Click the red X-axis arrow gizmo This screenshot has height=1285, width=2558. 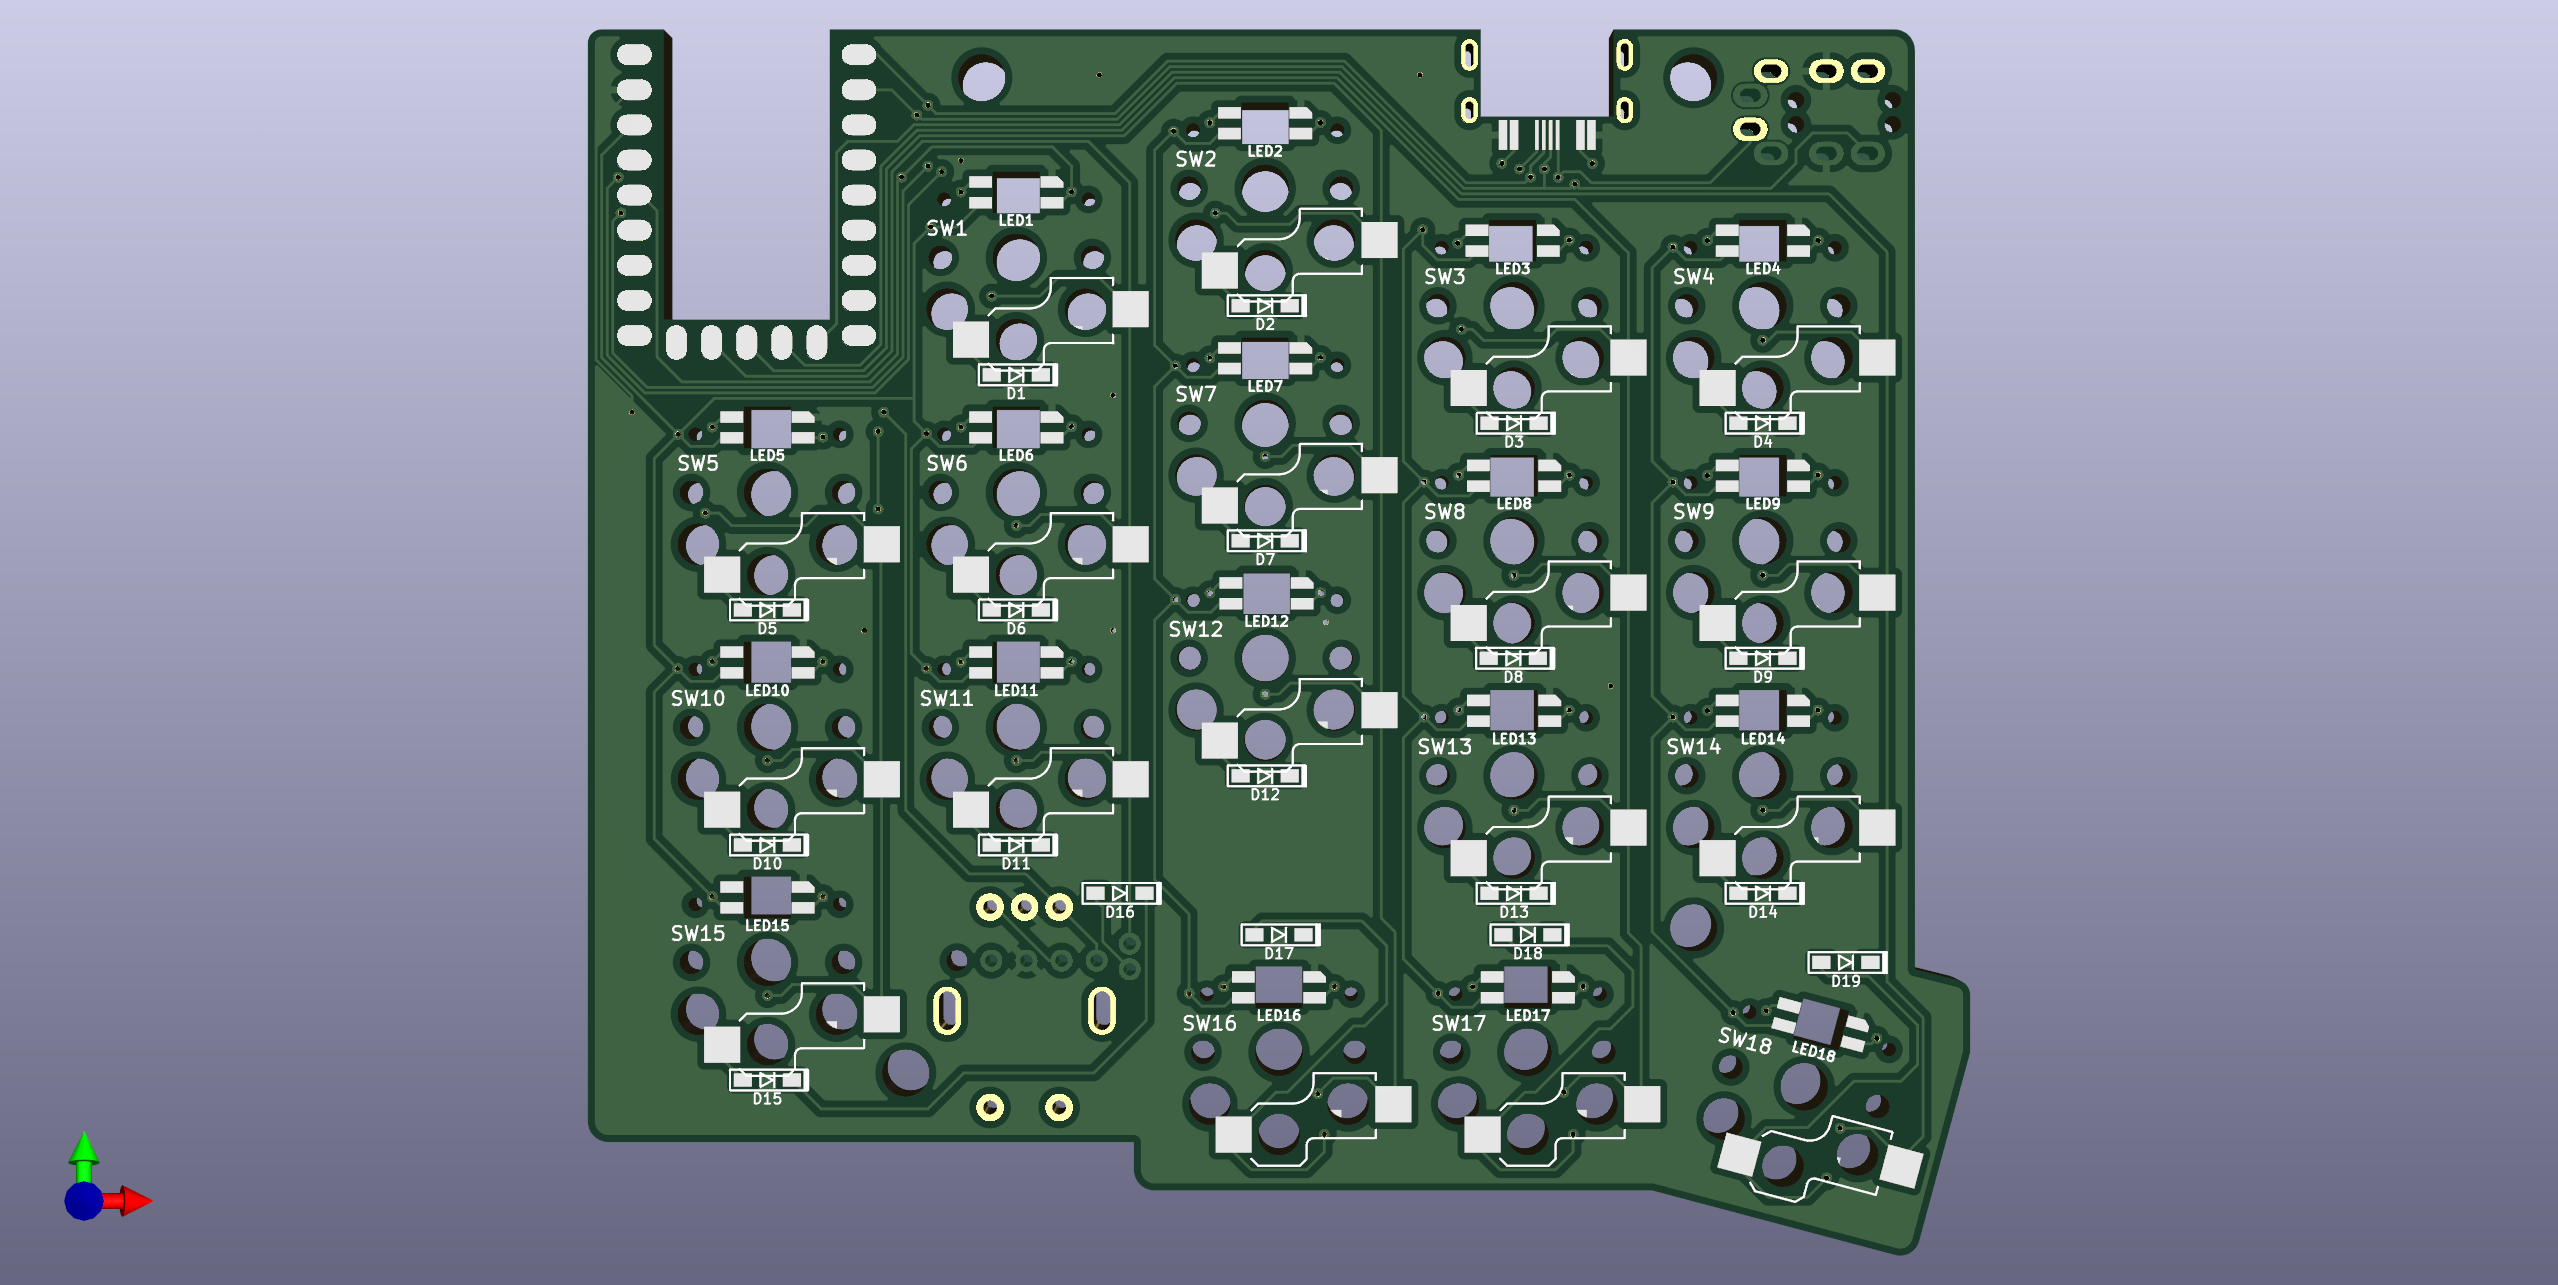134,1200
